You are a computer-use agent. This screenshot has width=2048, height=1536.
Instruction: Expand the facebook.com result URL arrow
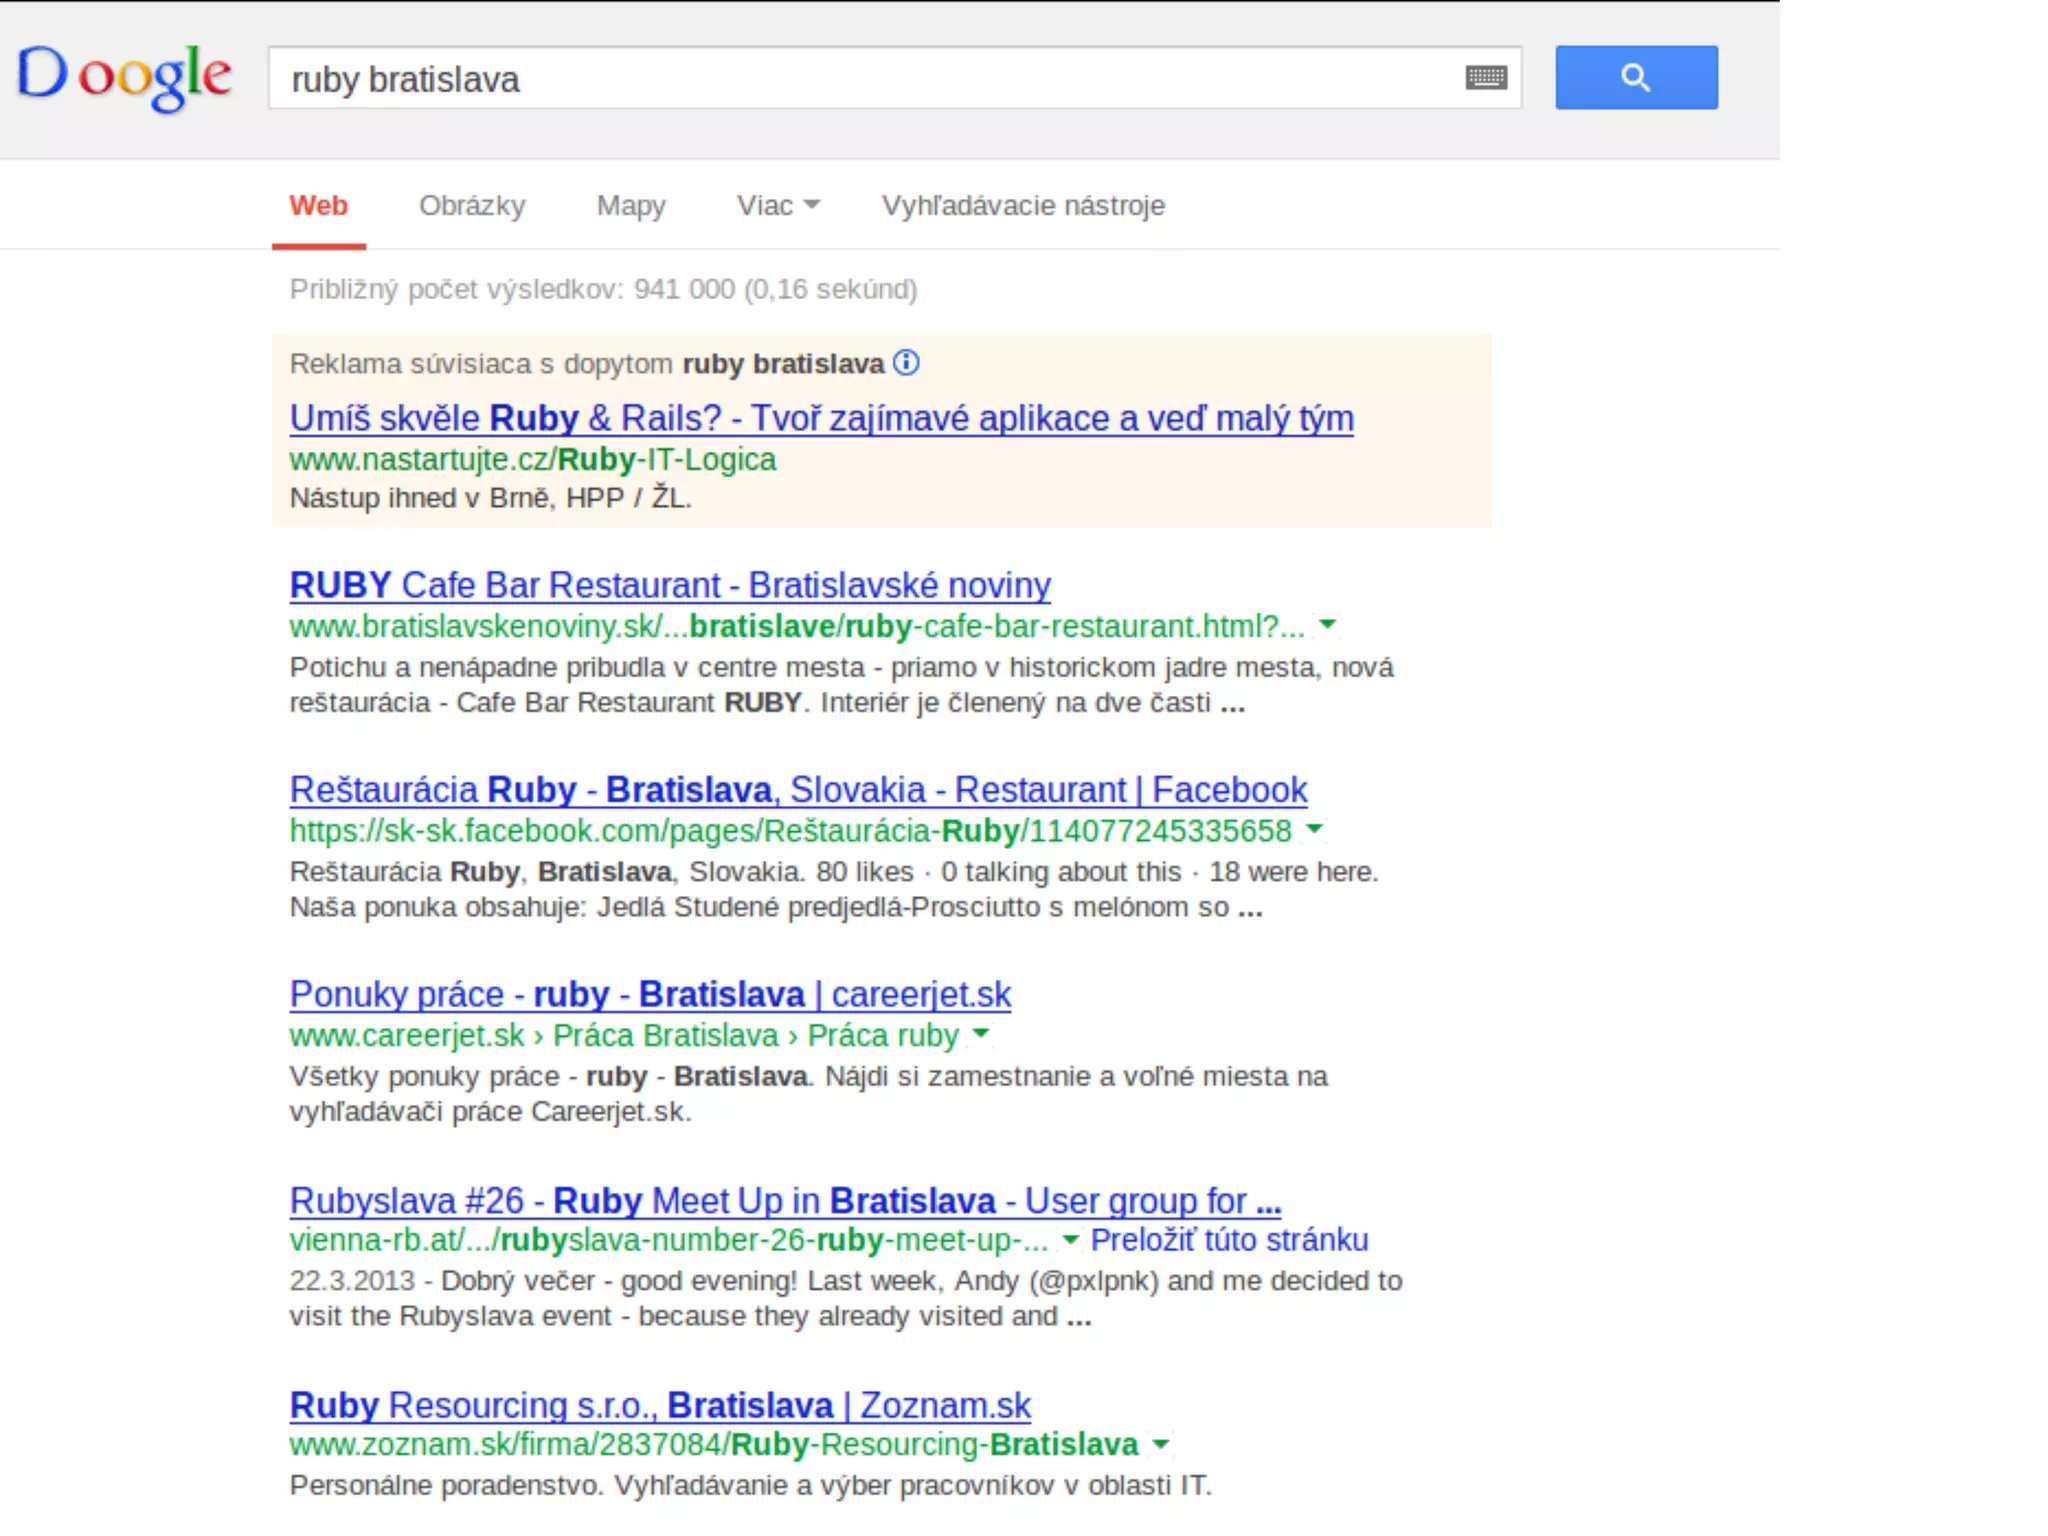[x=1315, y=829]
